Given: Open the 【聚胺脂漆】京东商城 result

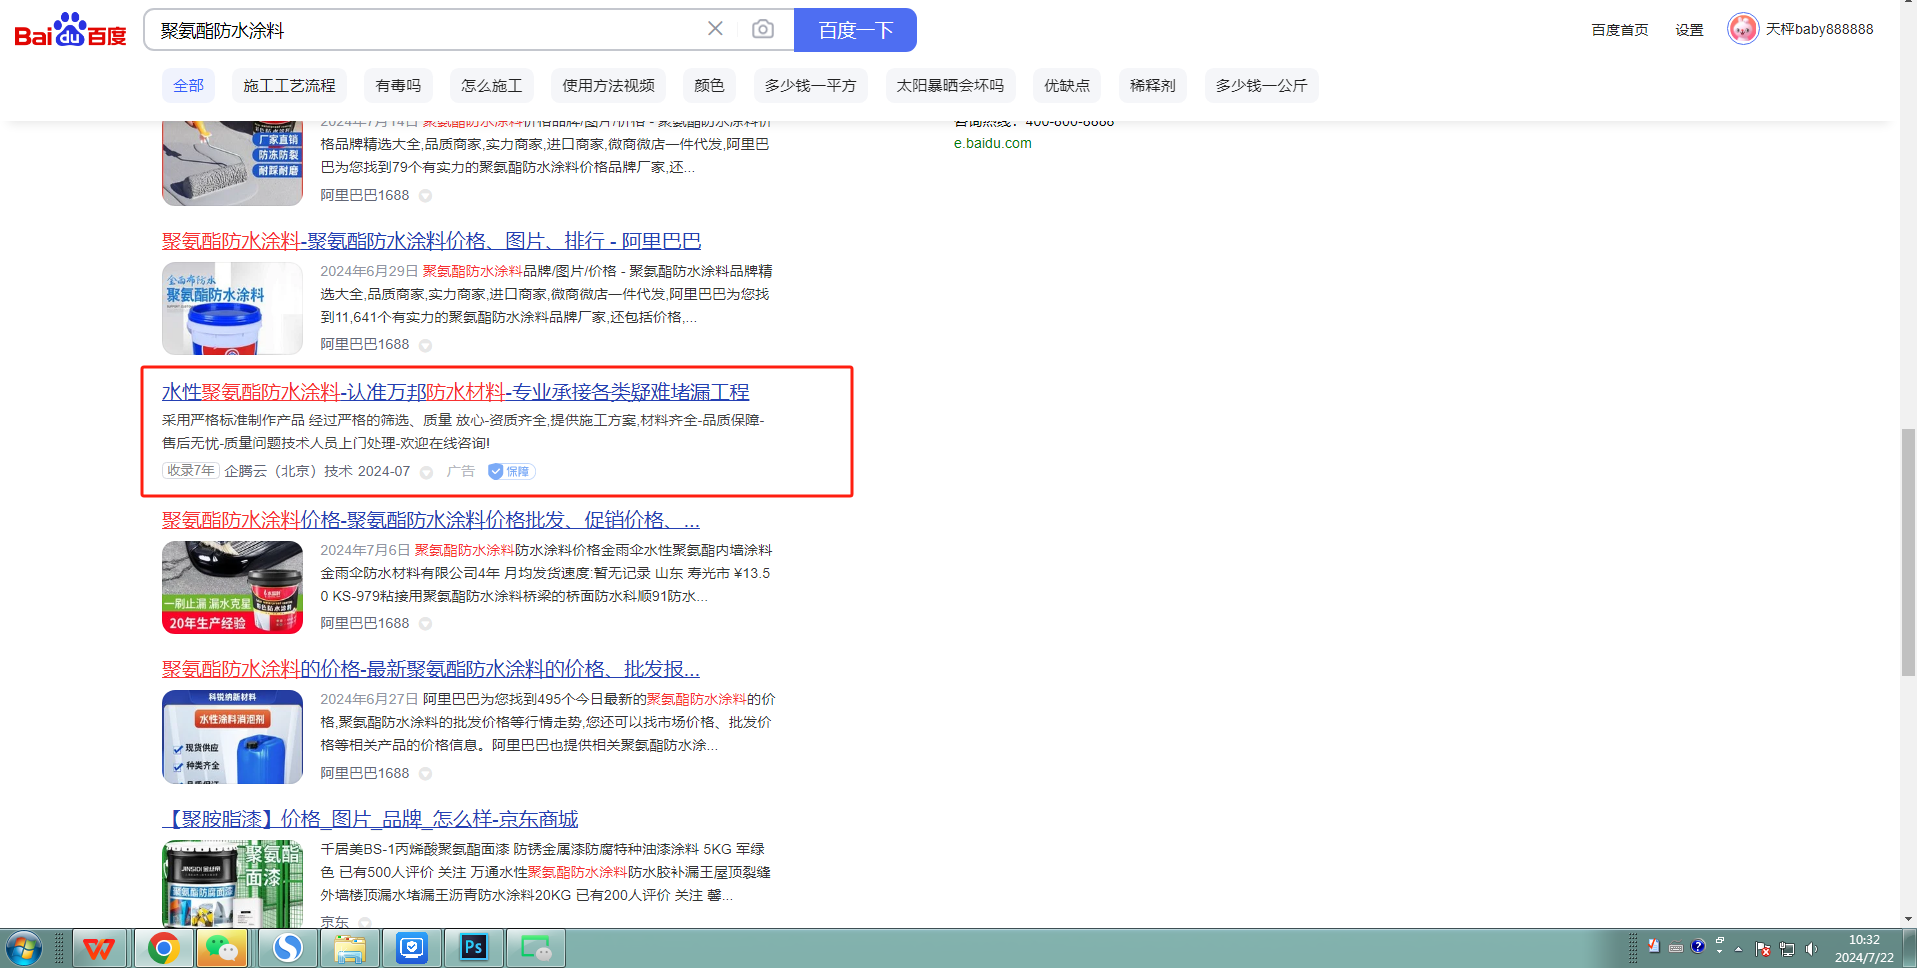Looking at the screenshot, I should click(370, 819).
